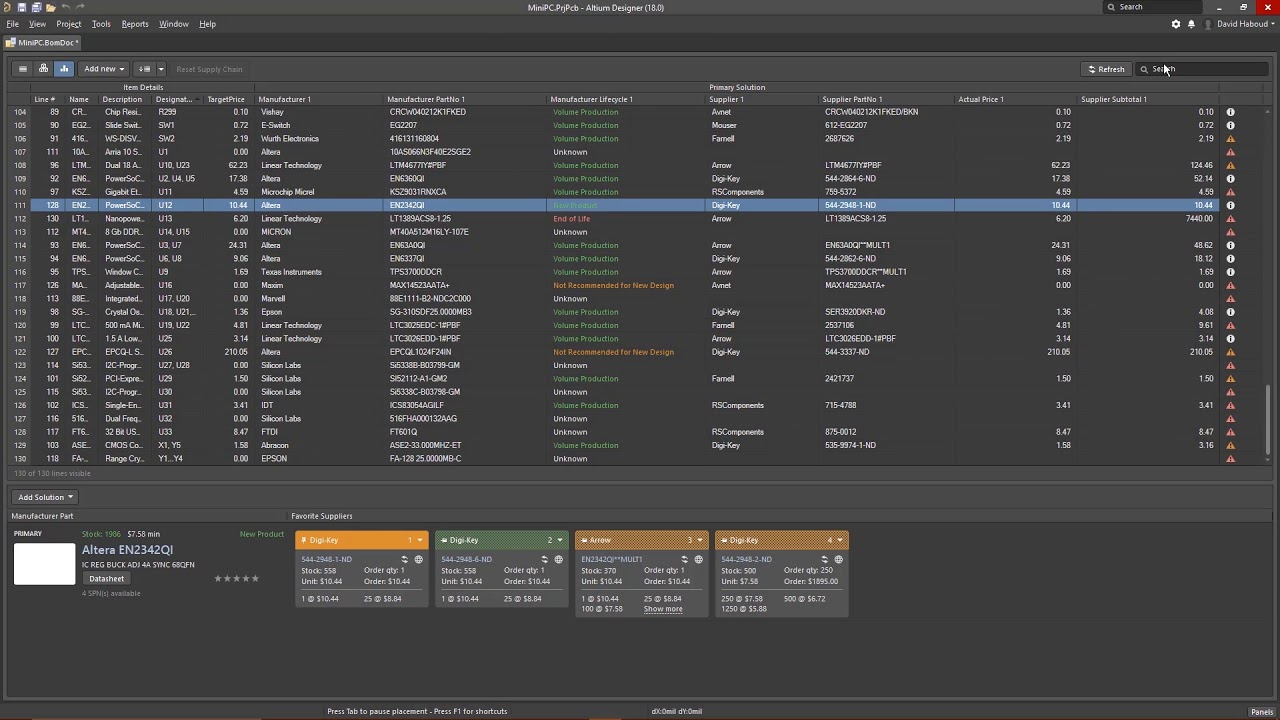Click the Reset Supply Chain button
The image size is (1280, 720).
[209, 69]
